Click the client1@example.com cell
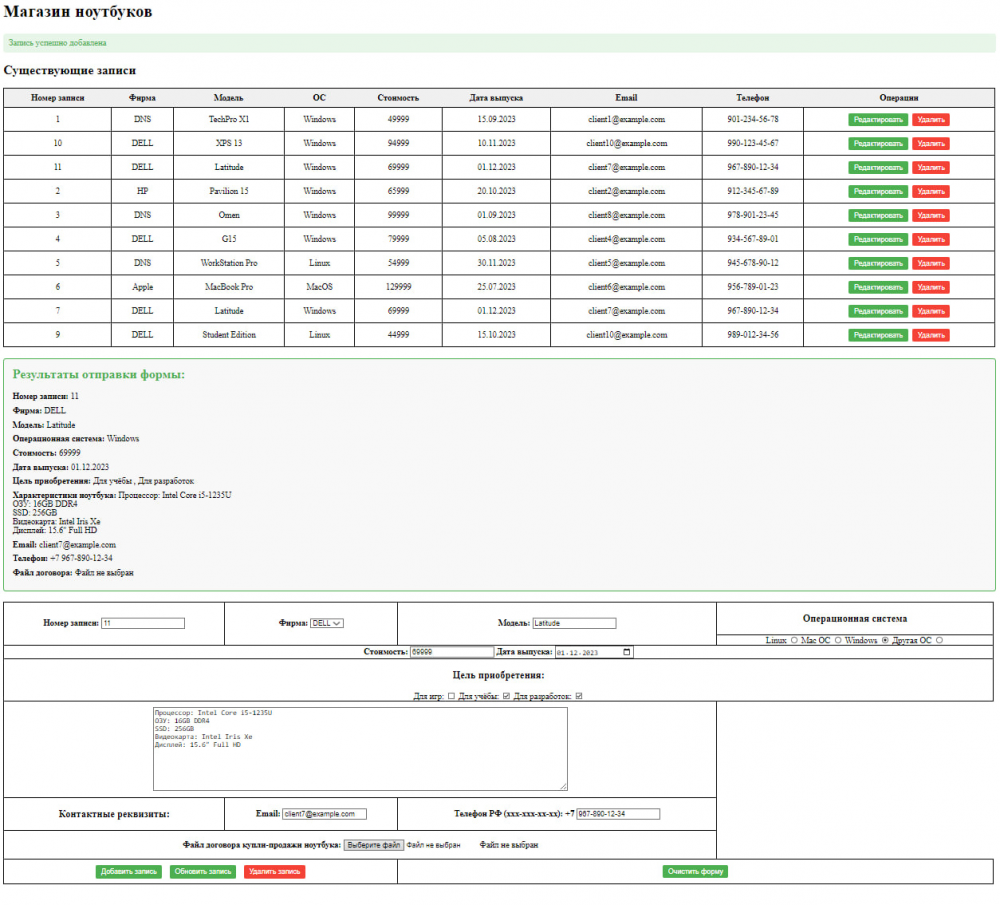This screenshot has height=905, width=1000. point(626,119)
